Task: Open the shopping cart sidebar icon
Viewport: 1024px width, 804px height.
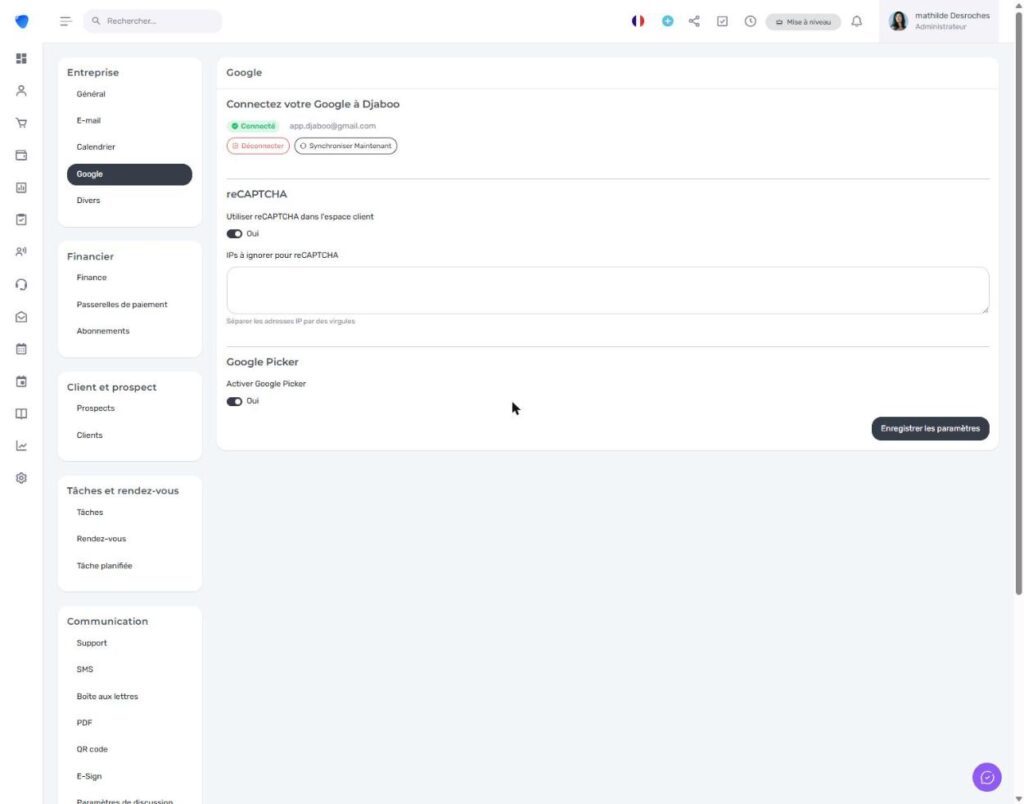Action: pyautogui.click(x=21, y=123)
